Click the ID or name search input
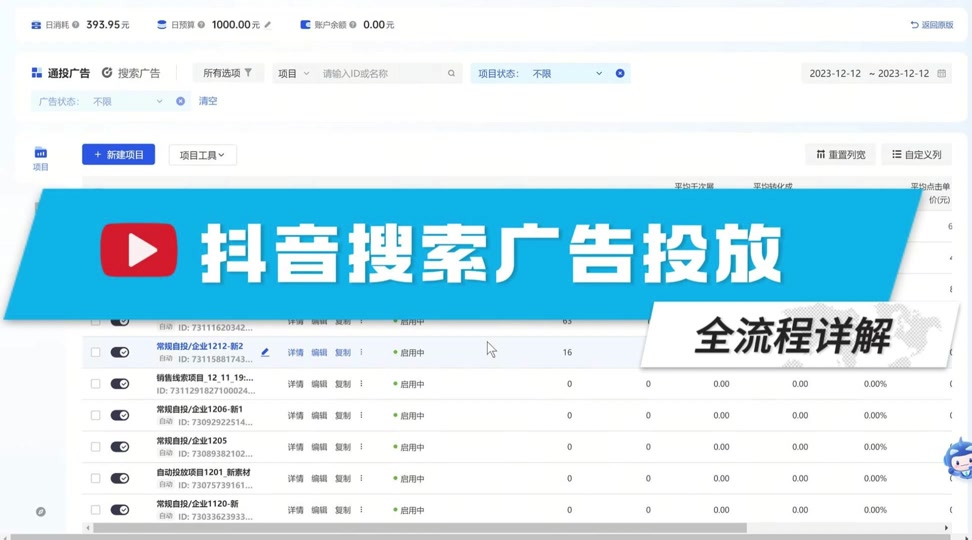The height and width of the screenshot is (540, 972). tap(382, 73)
